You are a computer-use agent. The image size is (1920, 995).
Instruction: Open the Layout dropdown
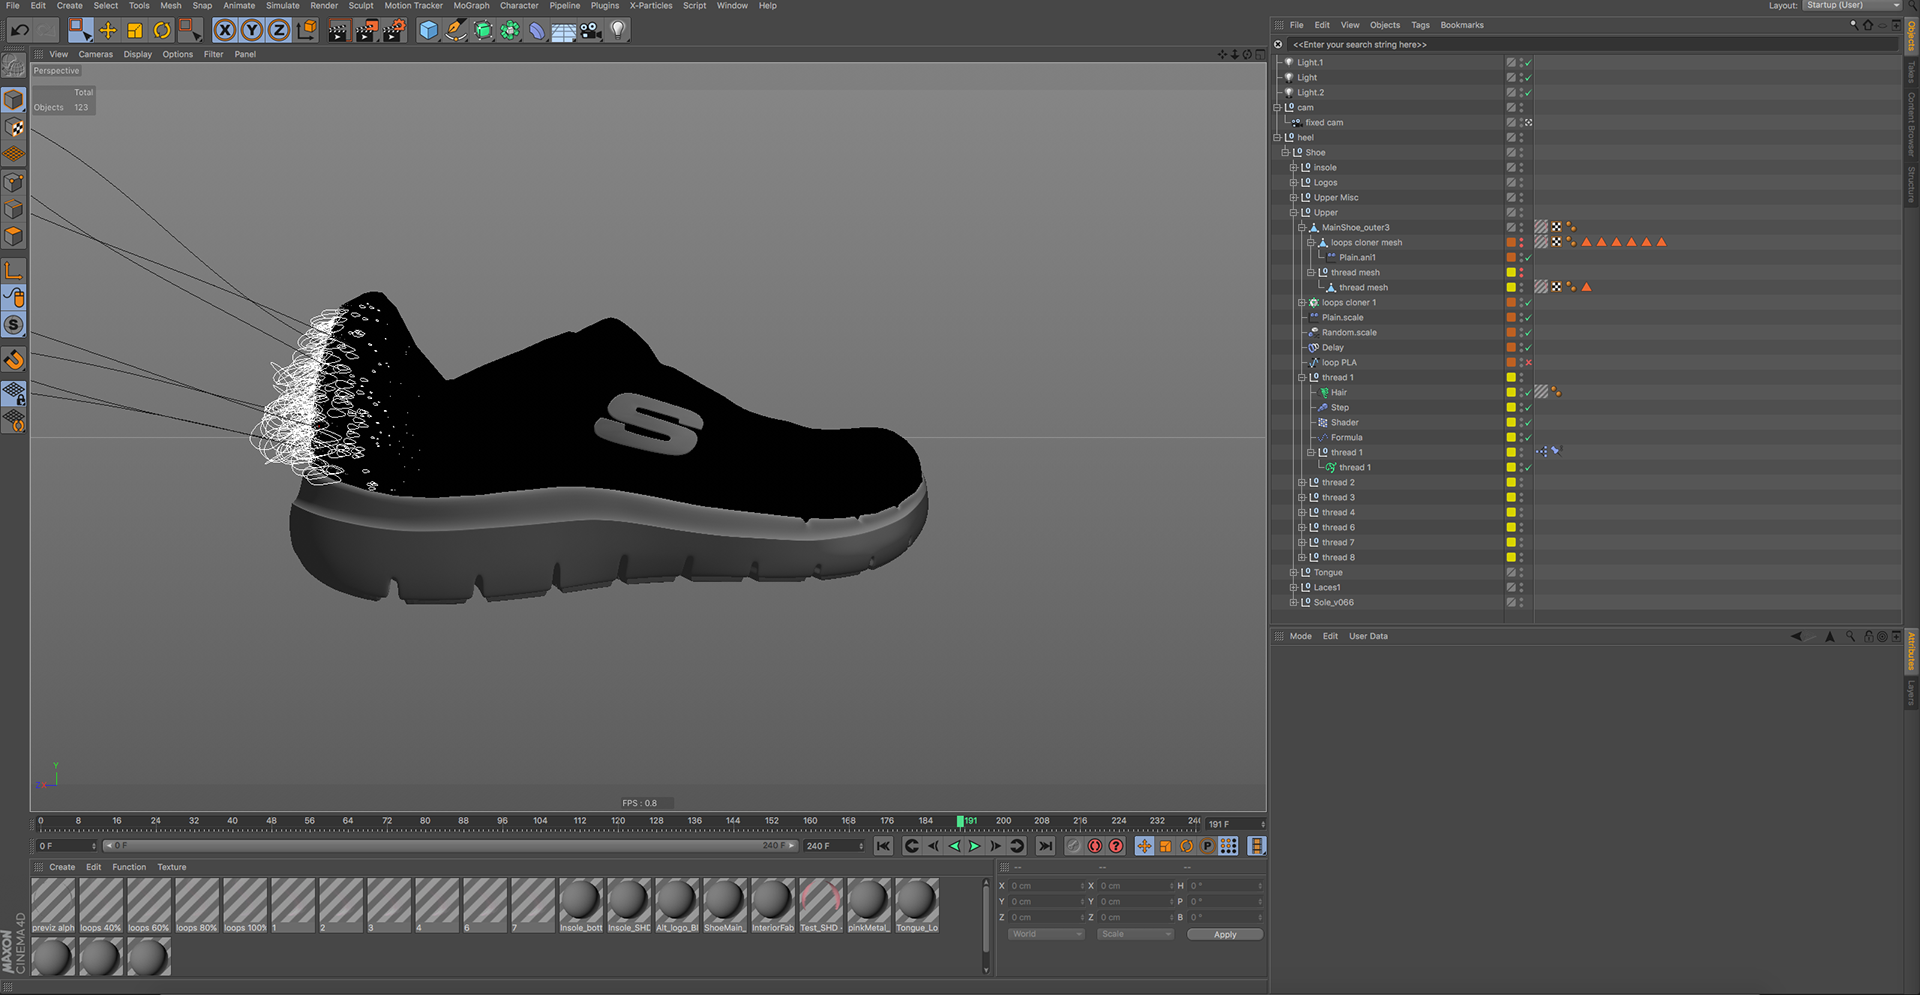click(1852, 5)
